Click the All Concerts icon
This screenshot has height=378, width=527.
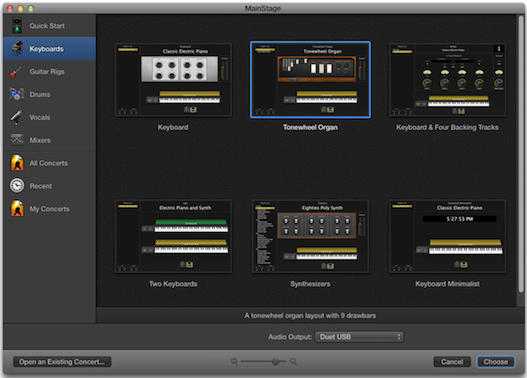pos(17,163)
